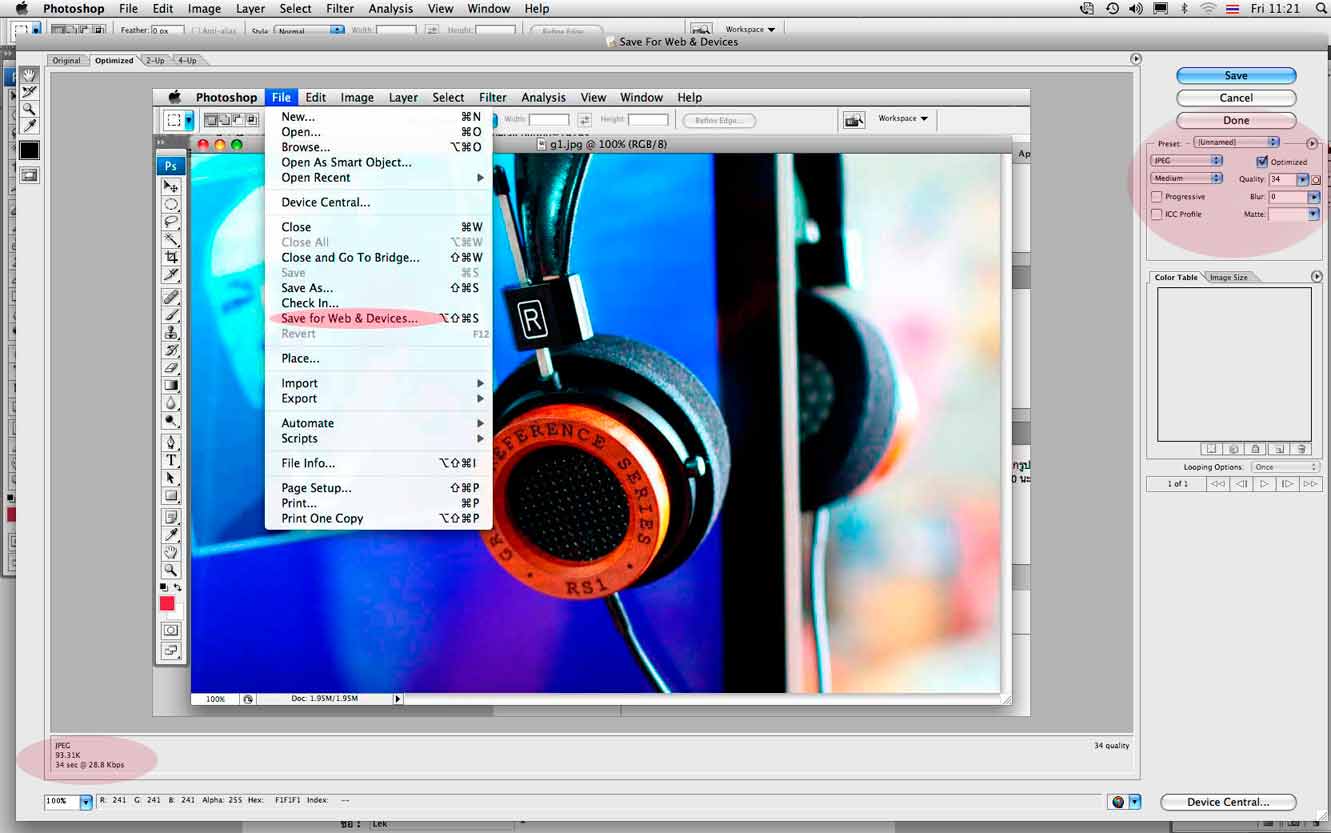Click the web-shift cube icon under color table
The image size is (1331, 833).
click(x=1233, y=449)
